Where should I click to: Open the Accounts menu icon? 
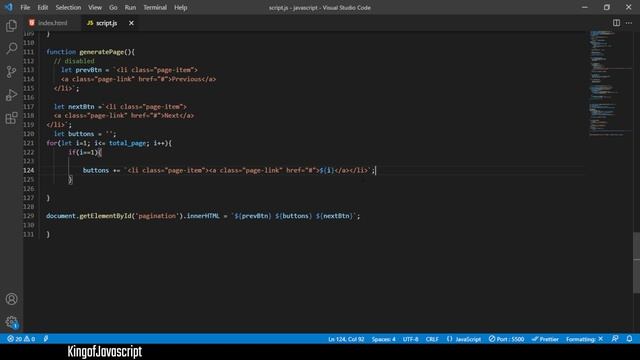point(11,299)
